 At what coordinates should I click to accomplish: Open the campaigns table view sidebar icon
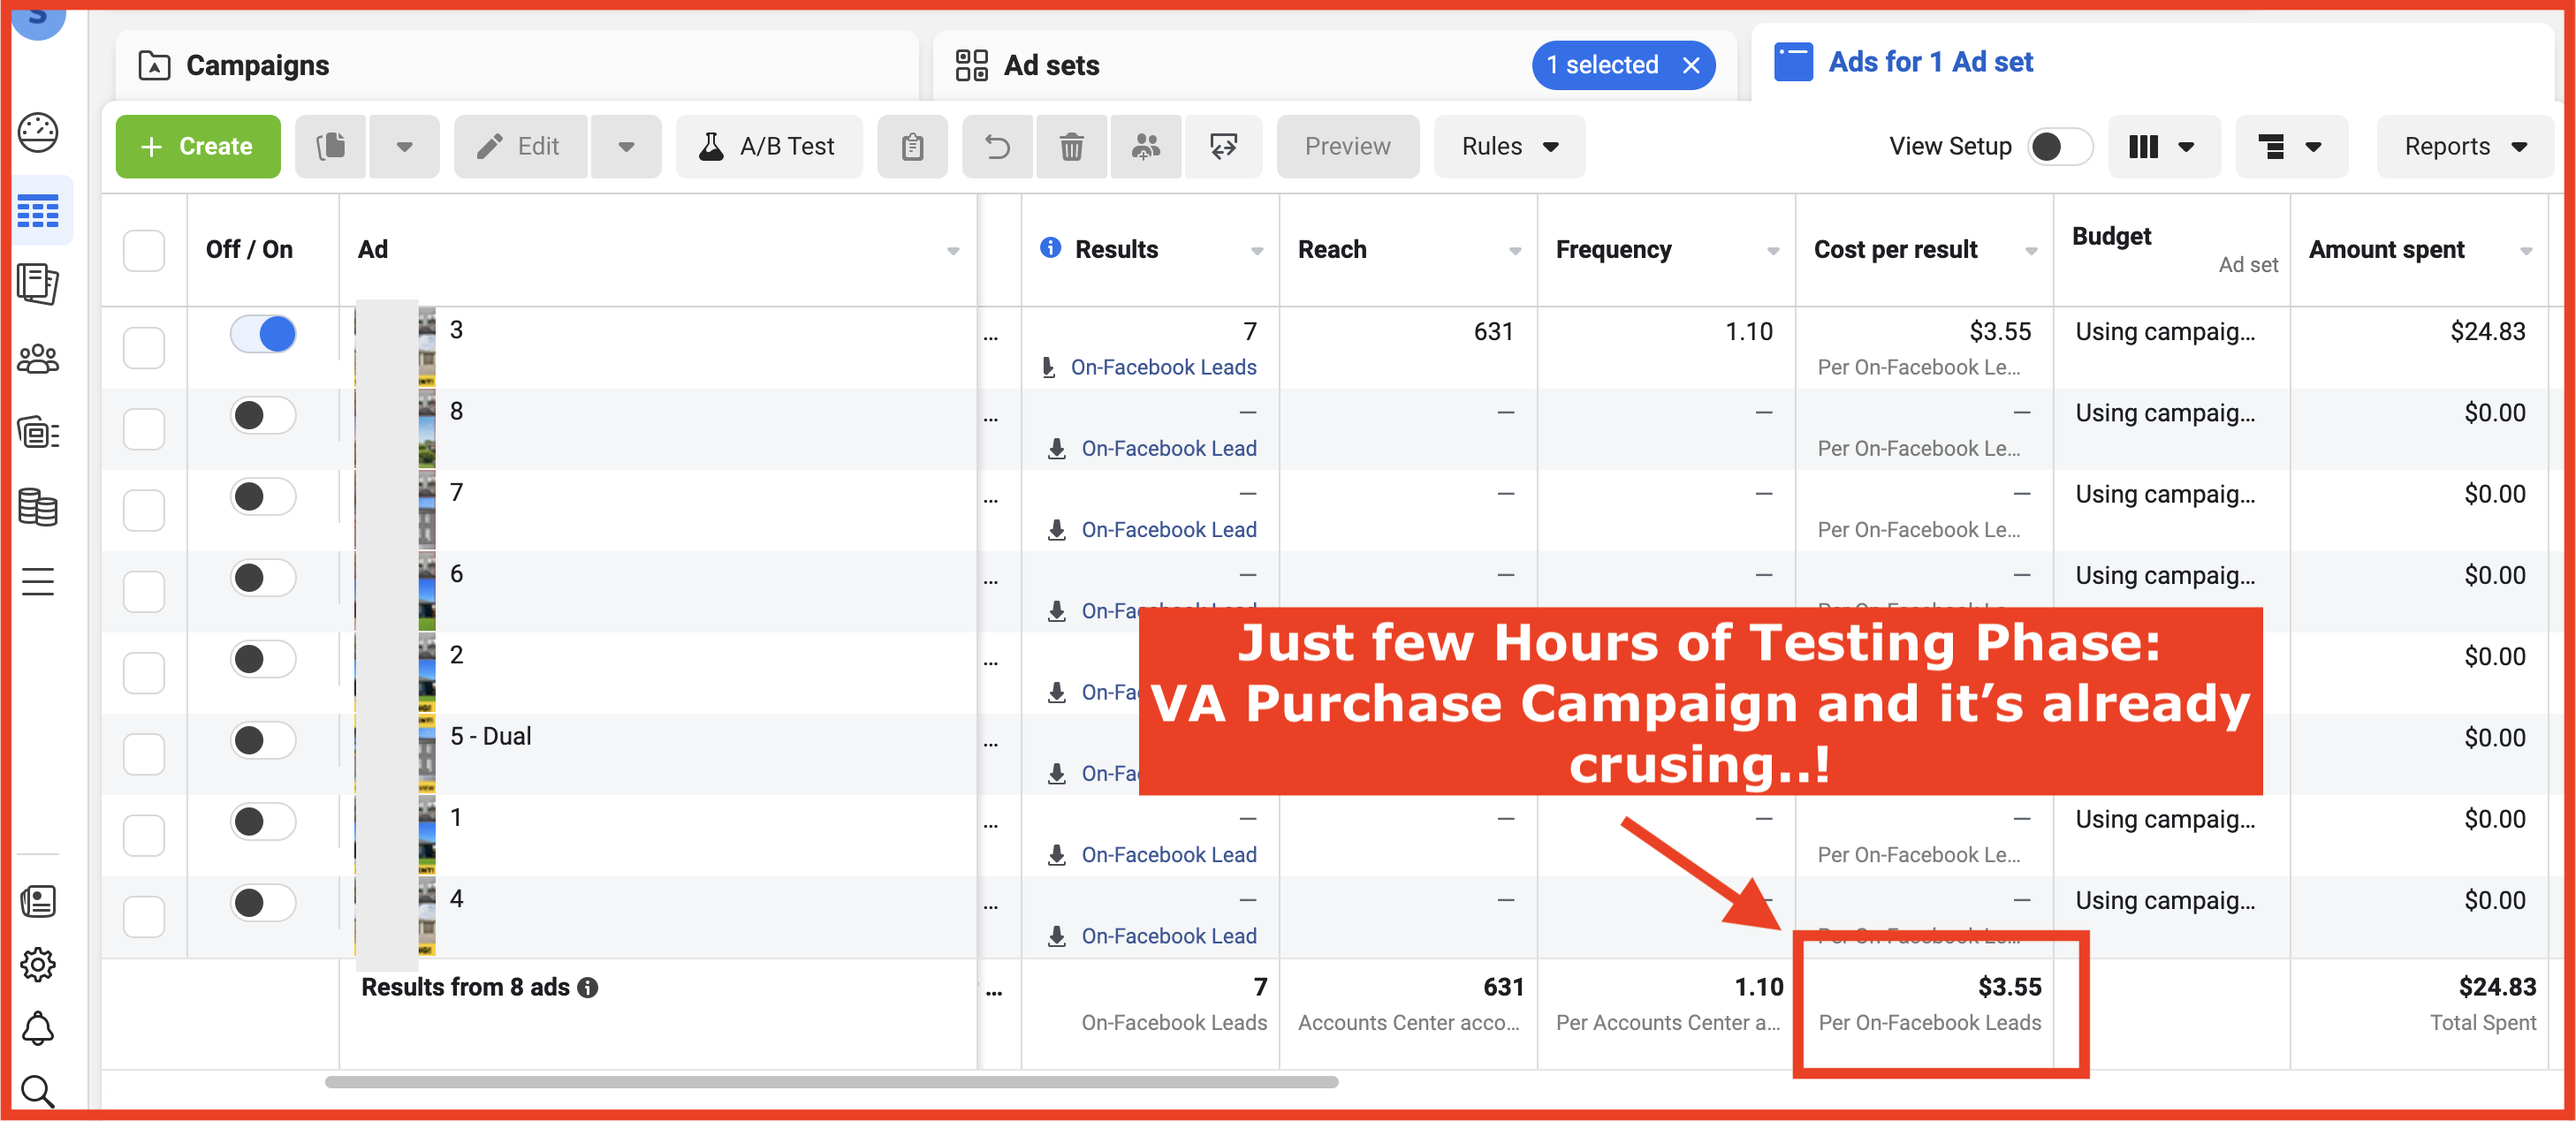pos(38,211)
